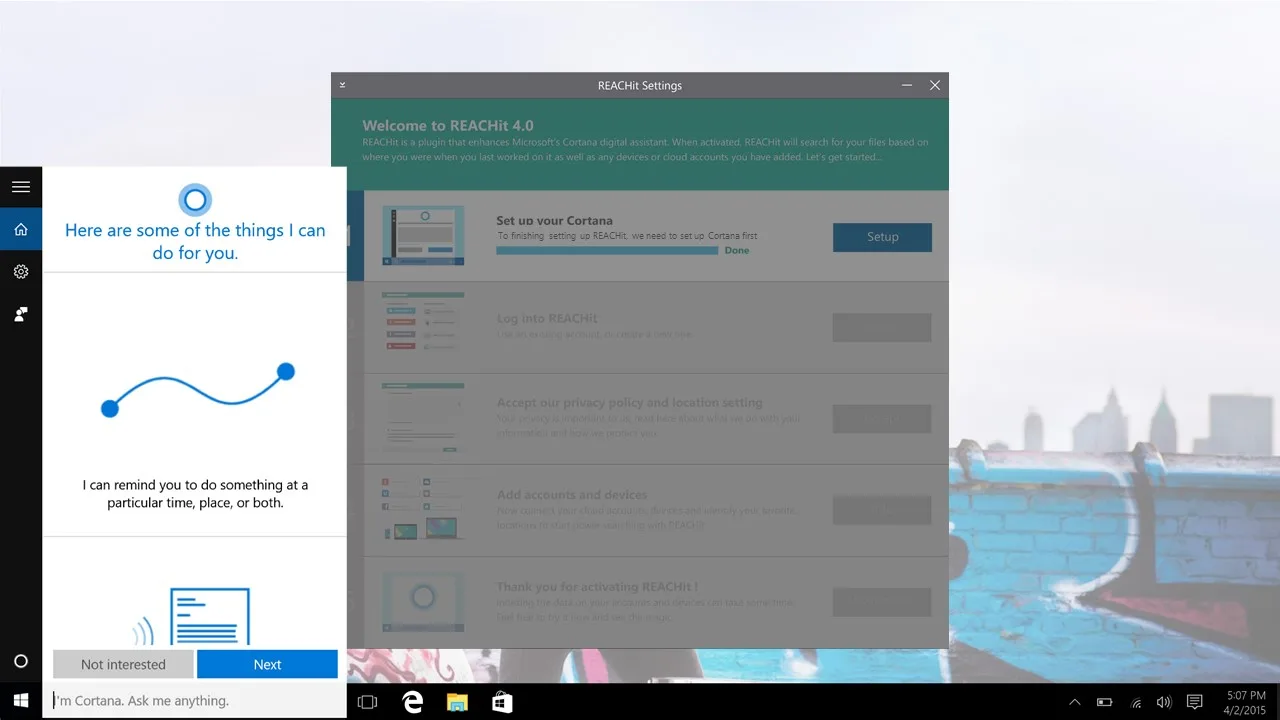Minimize the REACHit Settings window
Screen dimensions: 1280x720
(907, 85)
